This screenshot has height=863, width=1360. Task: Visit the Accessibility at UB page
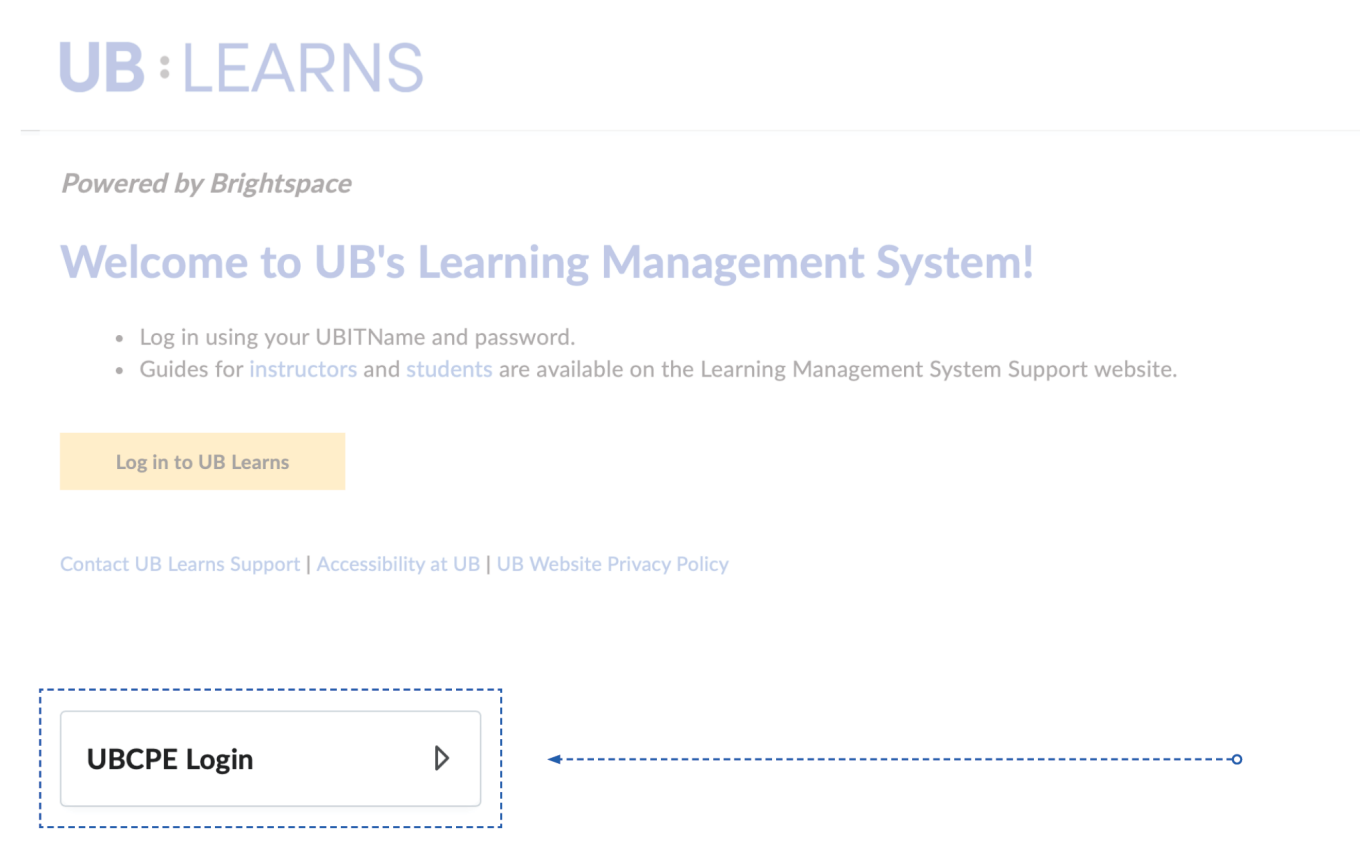tap(397, 564)
